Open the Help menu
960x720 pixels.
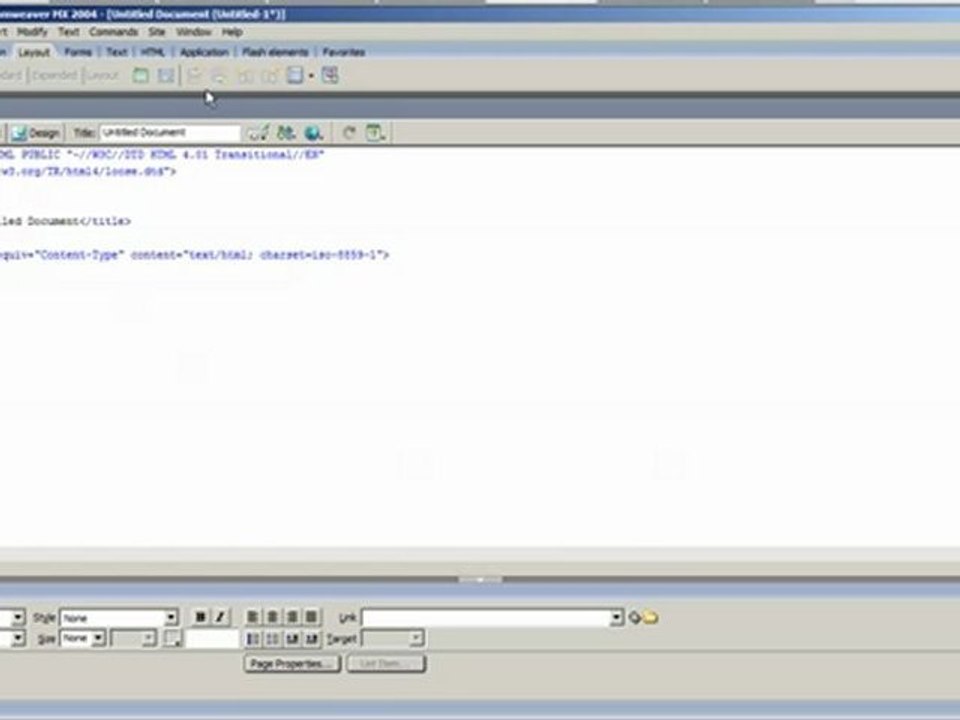pos(232,32)
